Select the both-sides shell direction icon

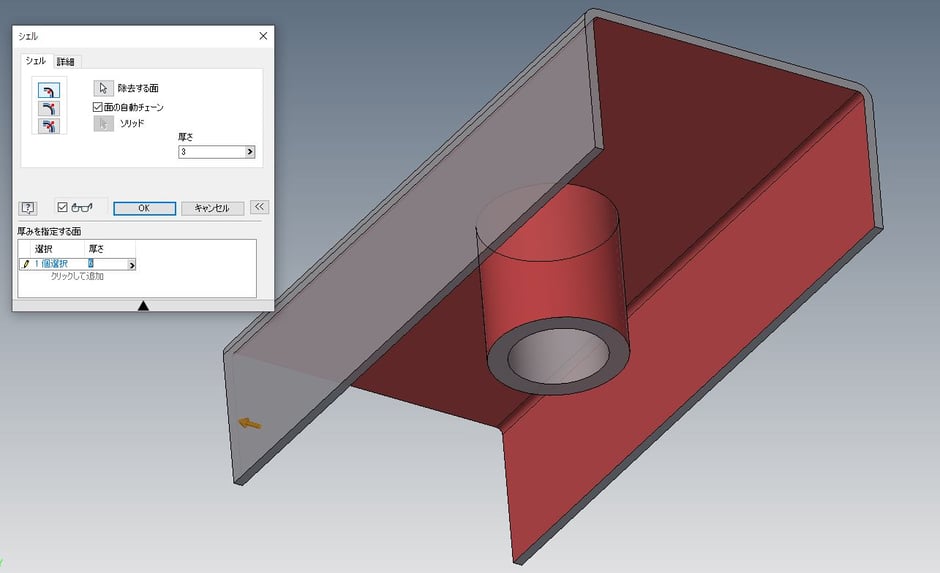click(49, 126)
